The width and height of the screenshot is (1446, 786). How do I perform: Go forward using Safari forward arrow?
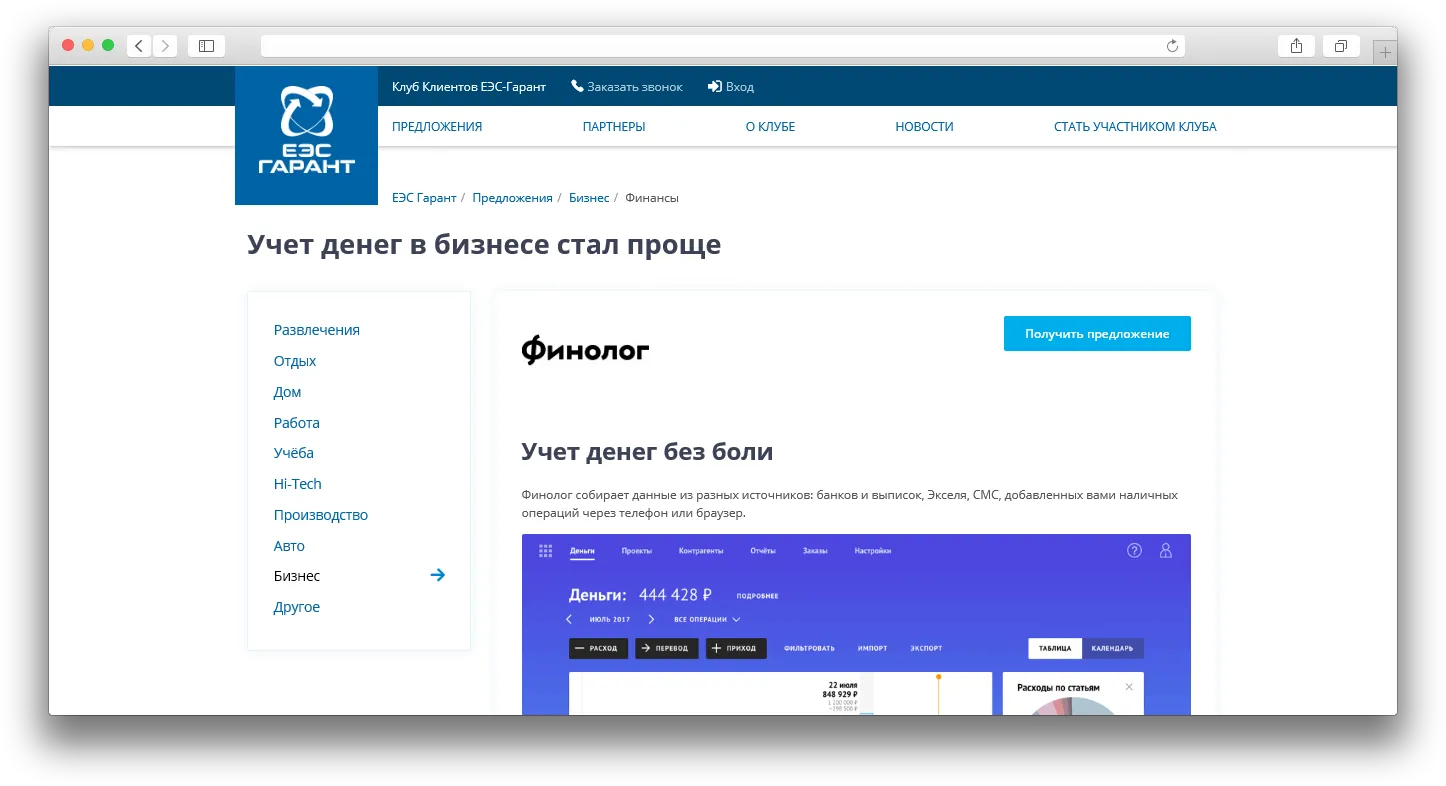(x=165, y=46)
